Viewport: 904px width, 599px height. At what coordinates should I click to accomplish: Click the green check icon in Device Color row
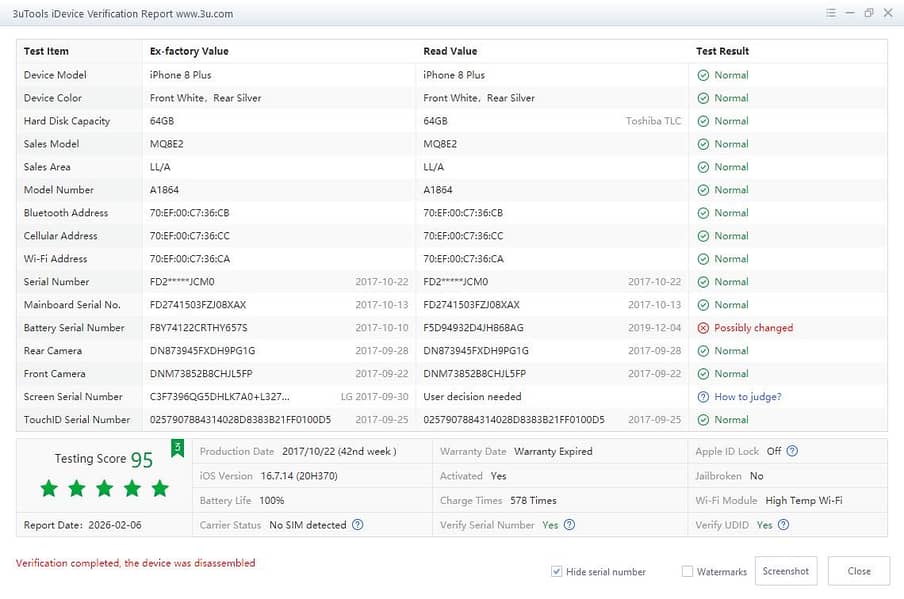pos(703,98)
